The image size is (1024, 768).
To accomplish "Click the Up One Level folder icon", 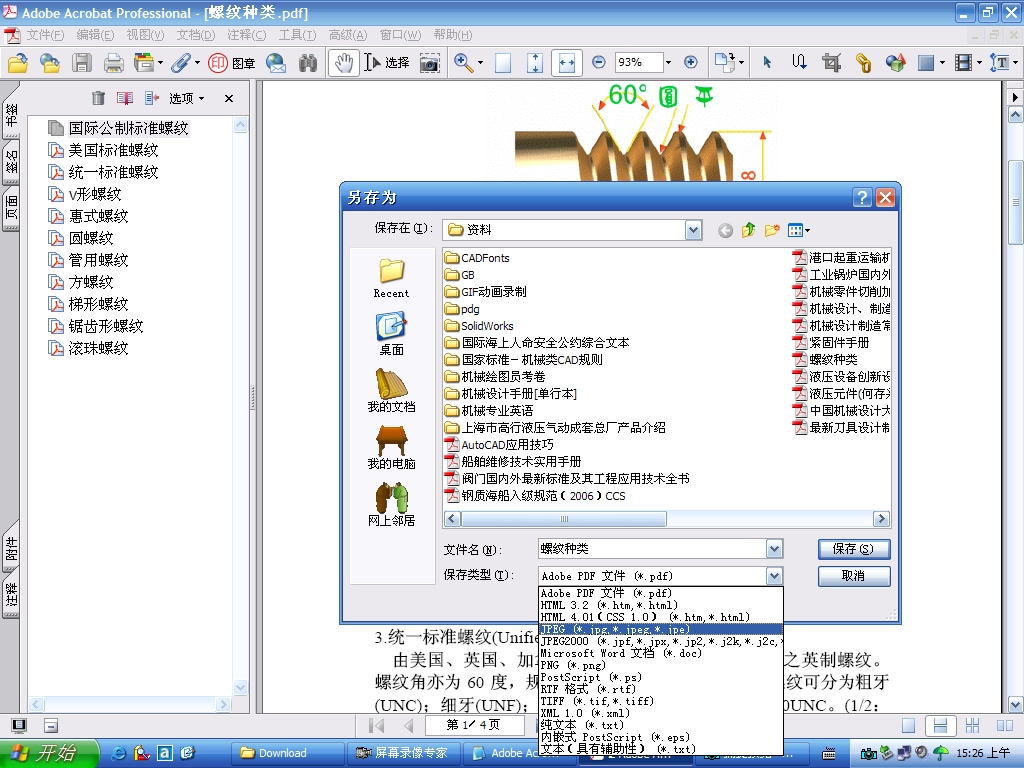I will pyautogui.click(x=748, y=230).
